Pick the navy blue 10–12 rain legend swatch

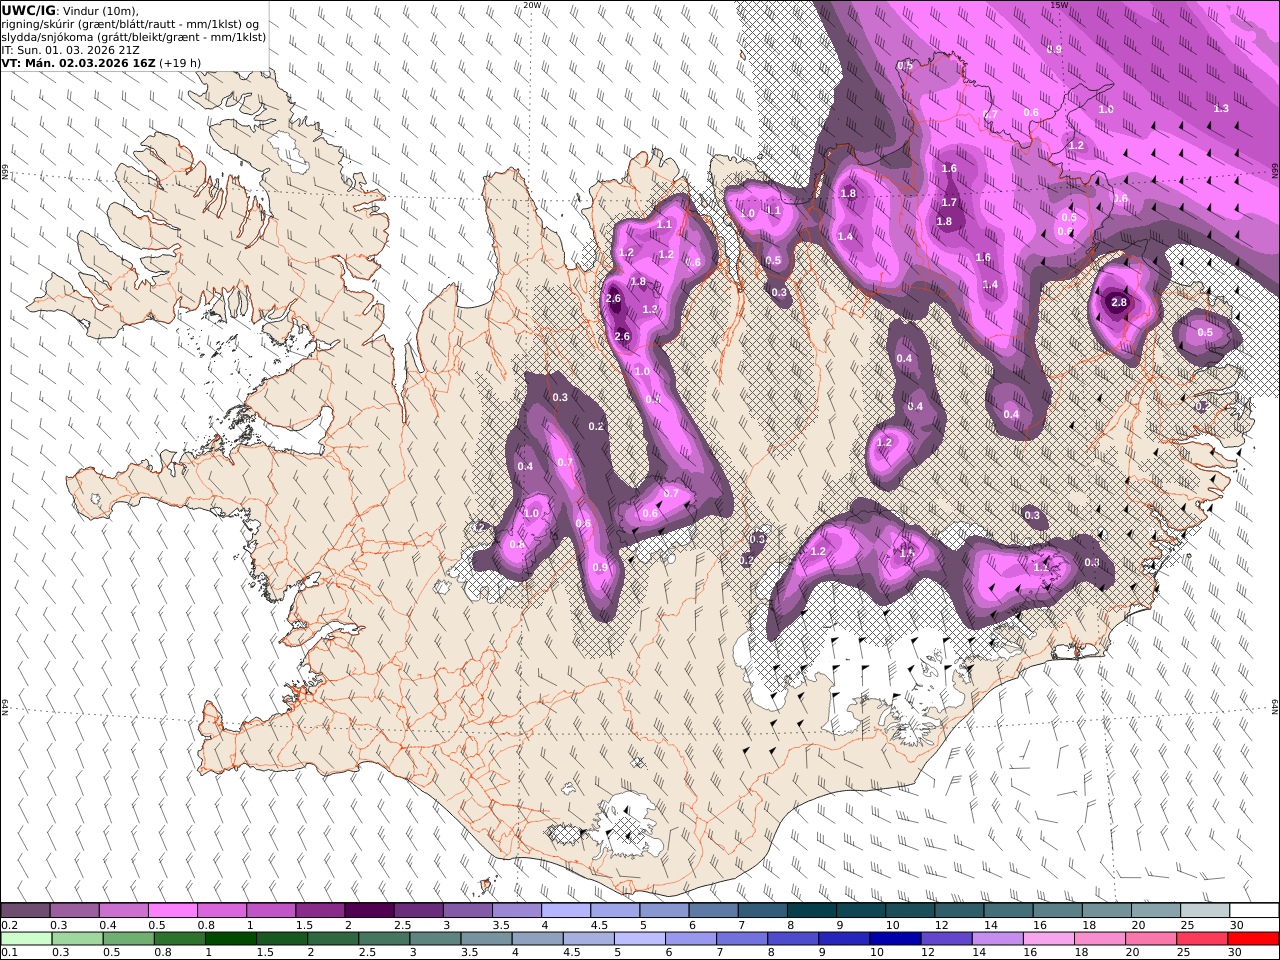coord(895,939)
